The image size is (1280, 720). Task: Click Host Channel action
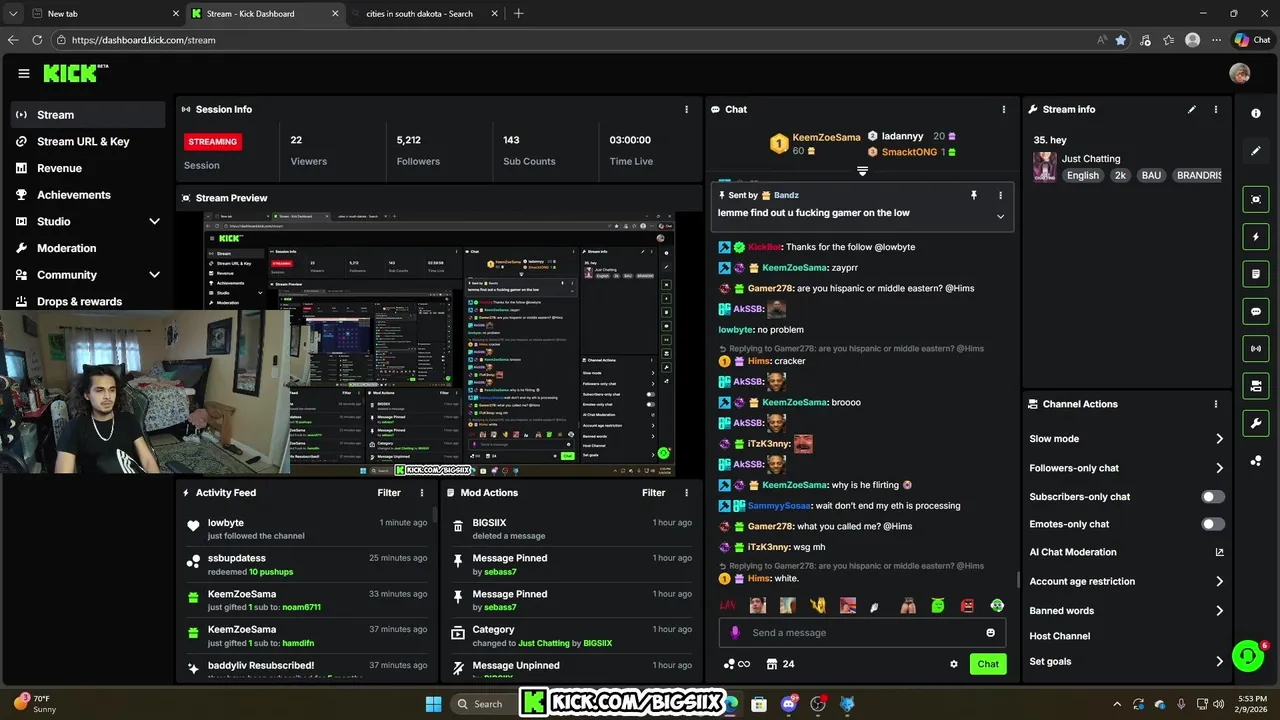click(x=1059, y=636)
